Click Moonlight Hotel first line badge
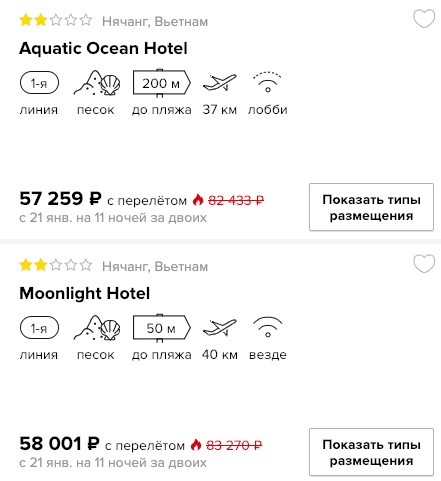This screenshot has height=481, width=441. pos(39,328)
